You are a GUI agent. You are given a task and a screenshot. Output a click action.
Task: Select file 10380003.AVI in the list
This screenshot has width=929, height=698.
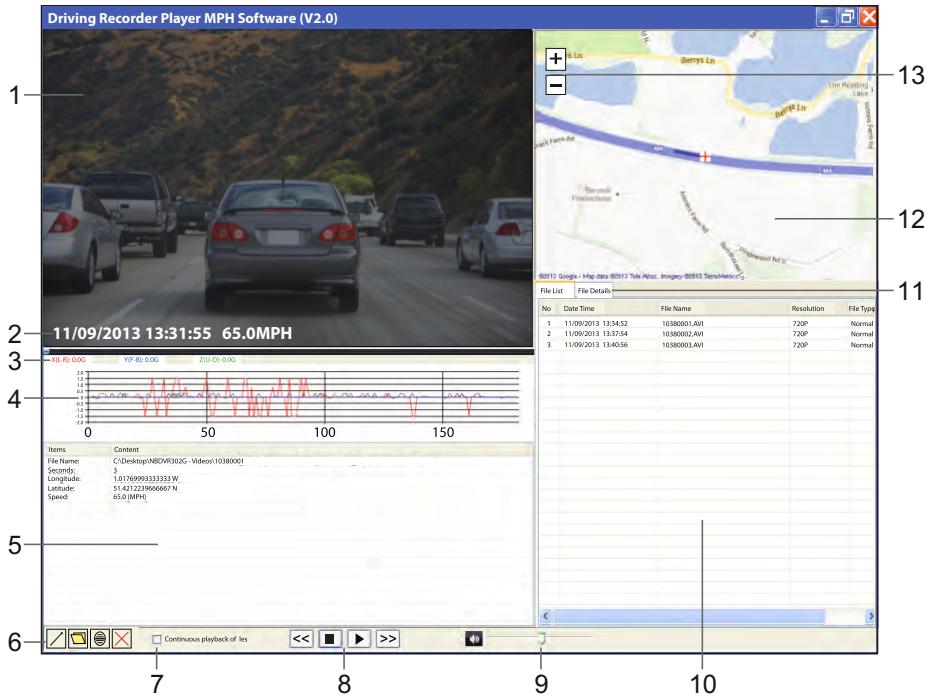(x=707, y=345)
